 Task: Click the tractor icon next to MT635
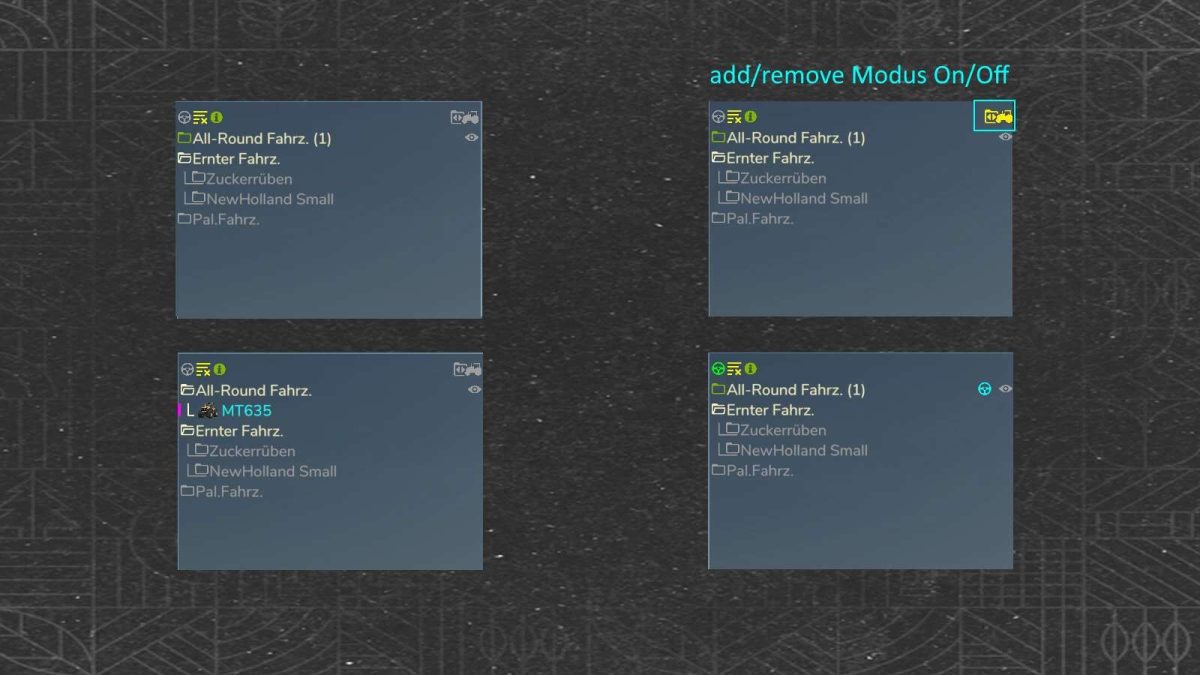pos(208,410)
